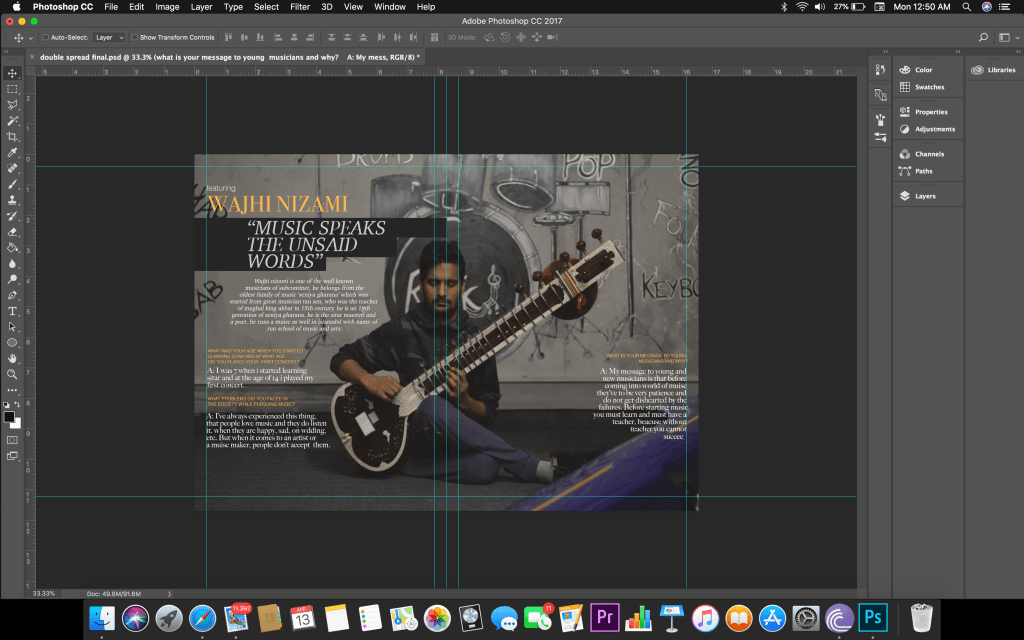Open the Swatches panel
Screen dimensions: 1024x640
pos(928,87)
